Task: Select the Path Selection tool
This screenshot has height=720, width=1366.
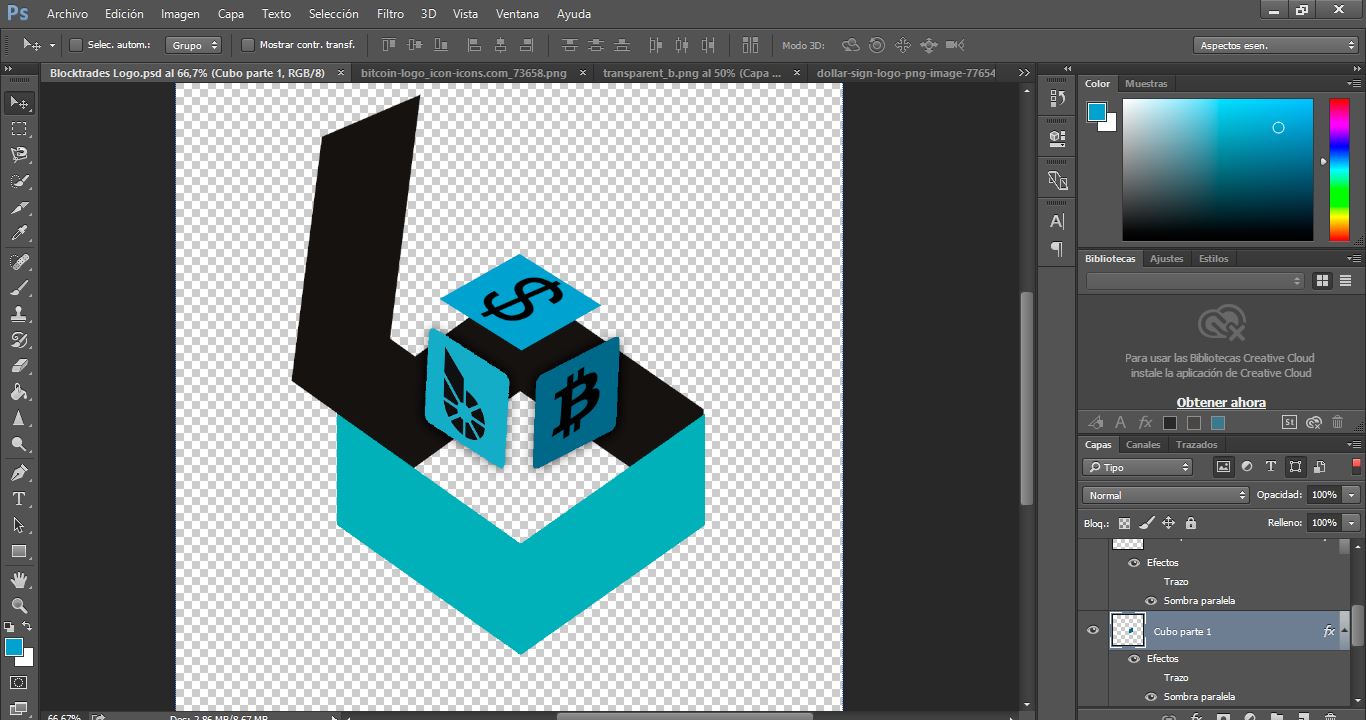Action: (19, 524)
